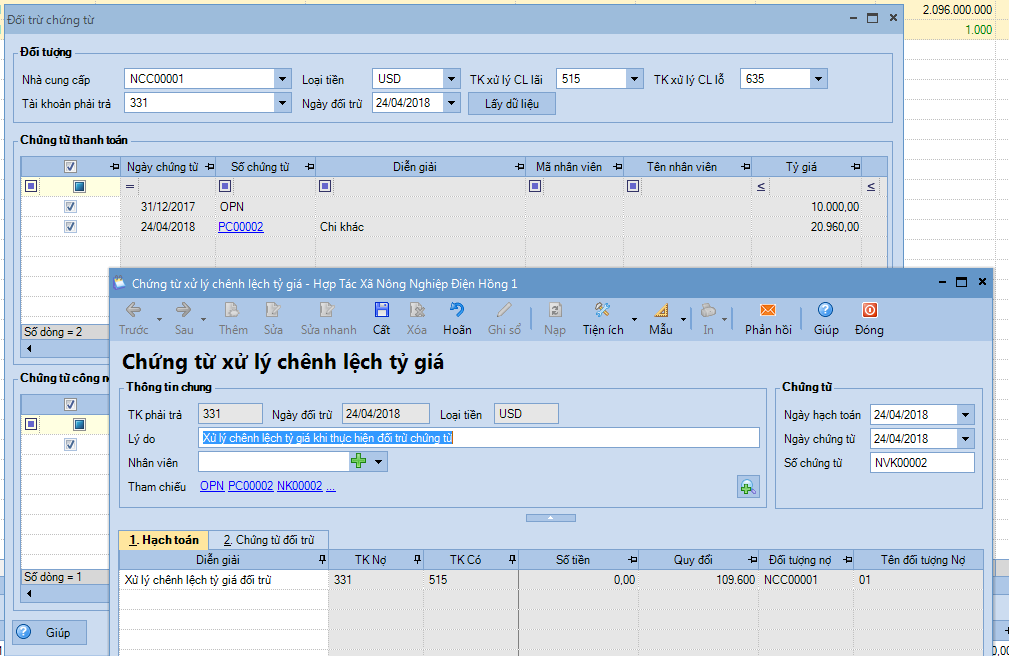
Task: Undo changes with Hoãn
Action: click(x=457, y=318)
